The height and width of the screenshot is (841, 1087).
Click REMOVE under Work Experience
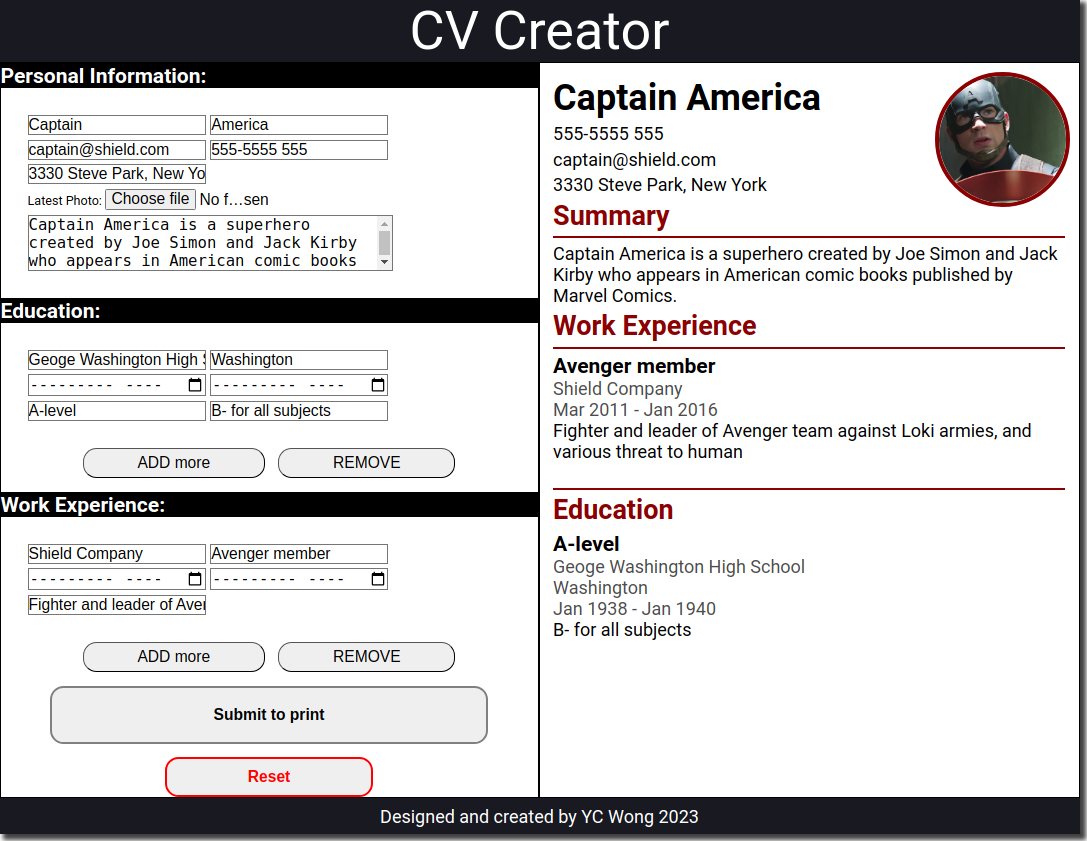click(x=366, y=657)
